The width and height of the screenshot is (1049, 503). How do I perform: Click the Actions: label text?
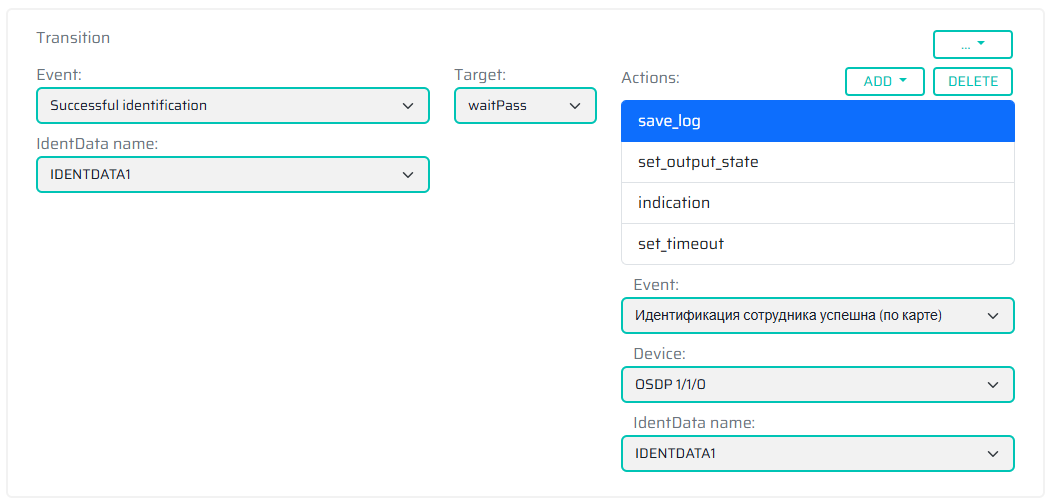pos(650,77)
